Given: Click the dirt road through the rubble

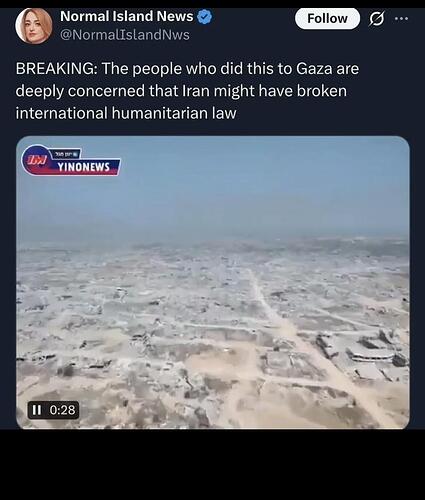Looking at the screenshot, I should point(290,327).
